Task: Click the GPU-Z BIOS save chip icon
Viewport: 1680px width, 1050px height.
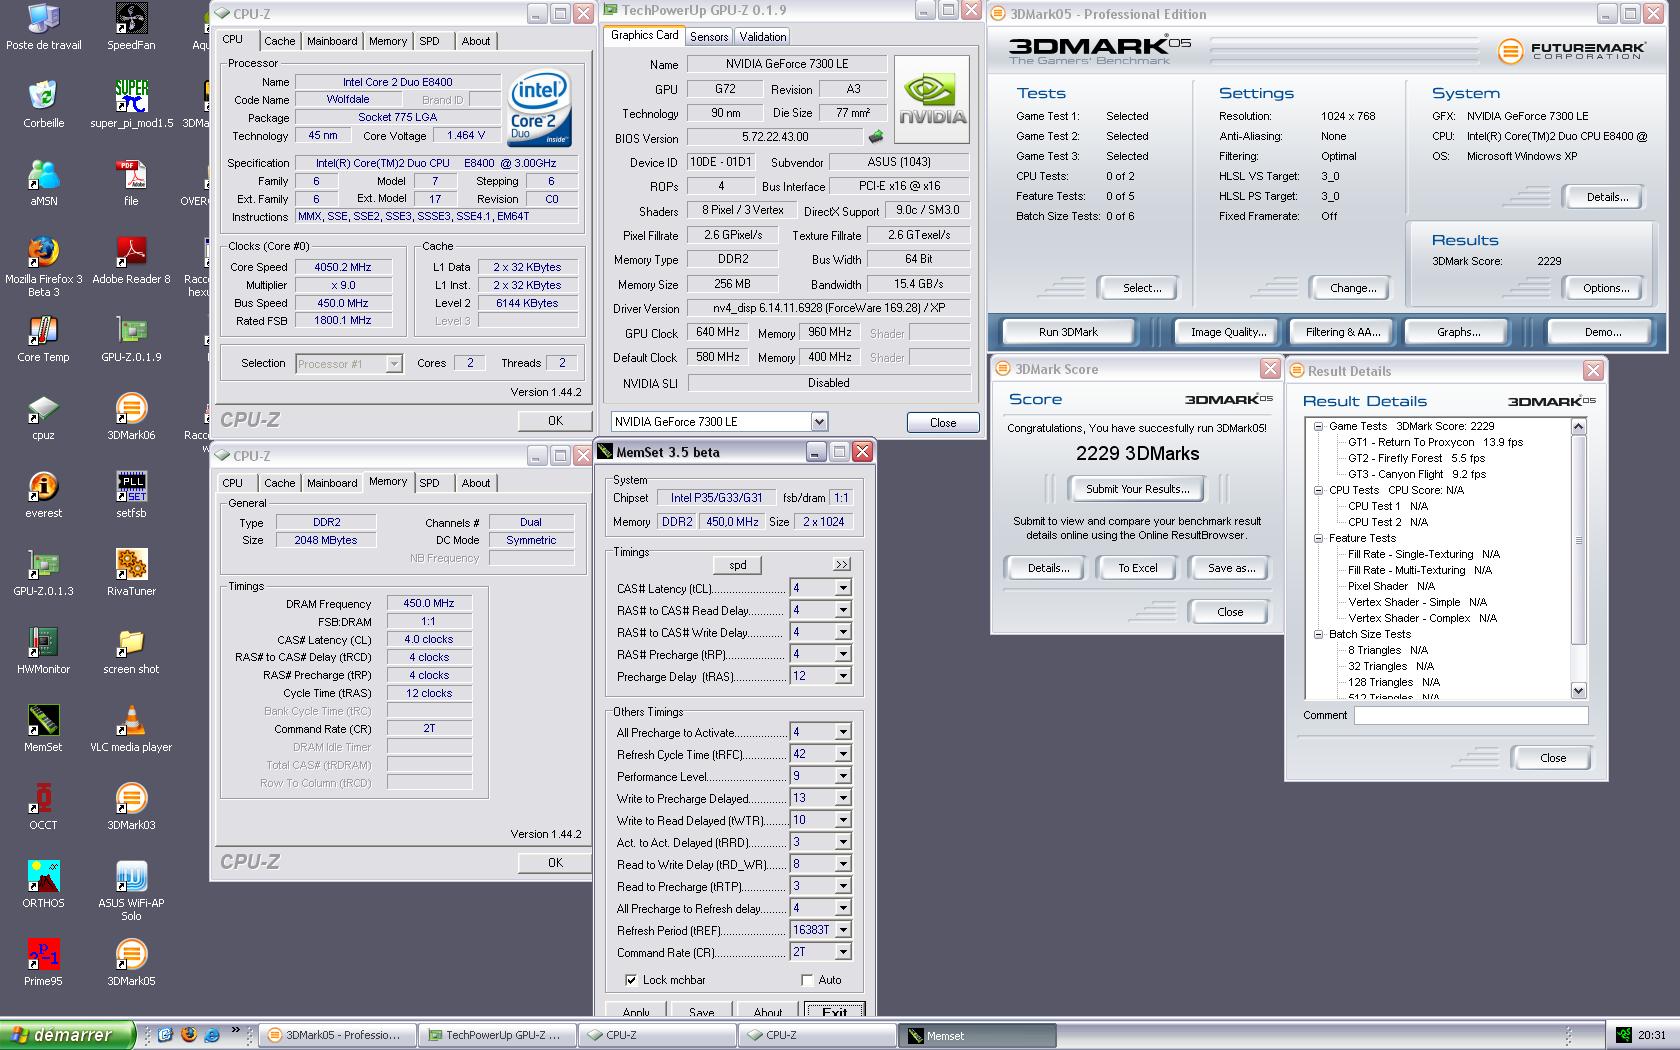Action: (876, 137)
